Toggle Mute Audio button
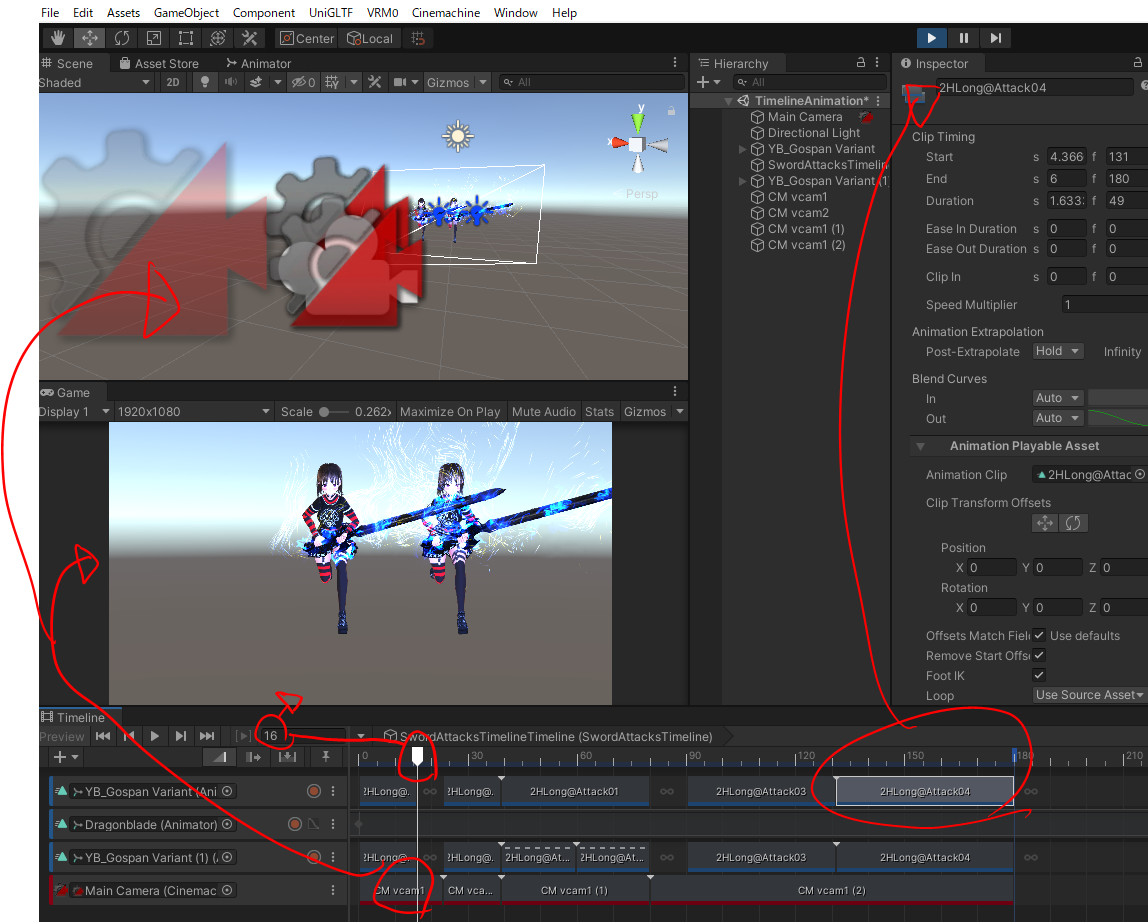 544,412
